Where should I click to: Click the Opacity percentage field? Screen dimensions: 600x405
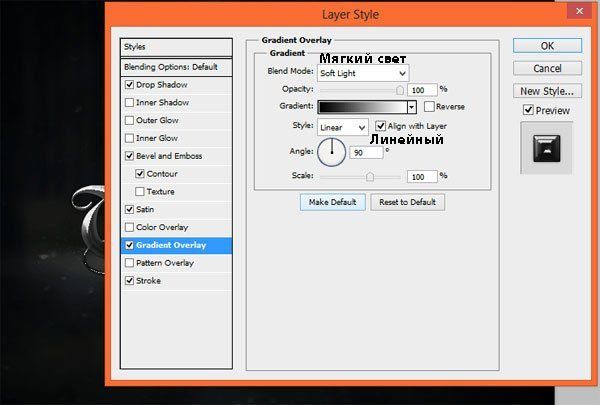[x=422, y=90]
